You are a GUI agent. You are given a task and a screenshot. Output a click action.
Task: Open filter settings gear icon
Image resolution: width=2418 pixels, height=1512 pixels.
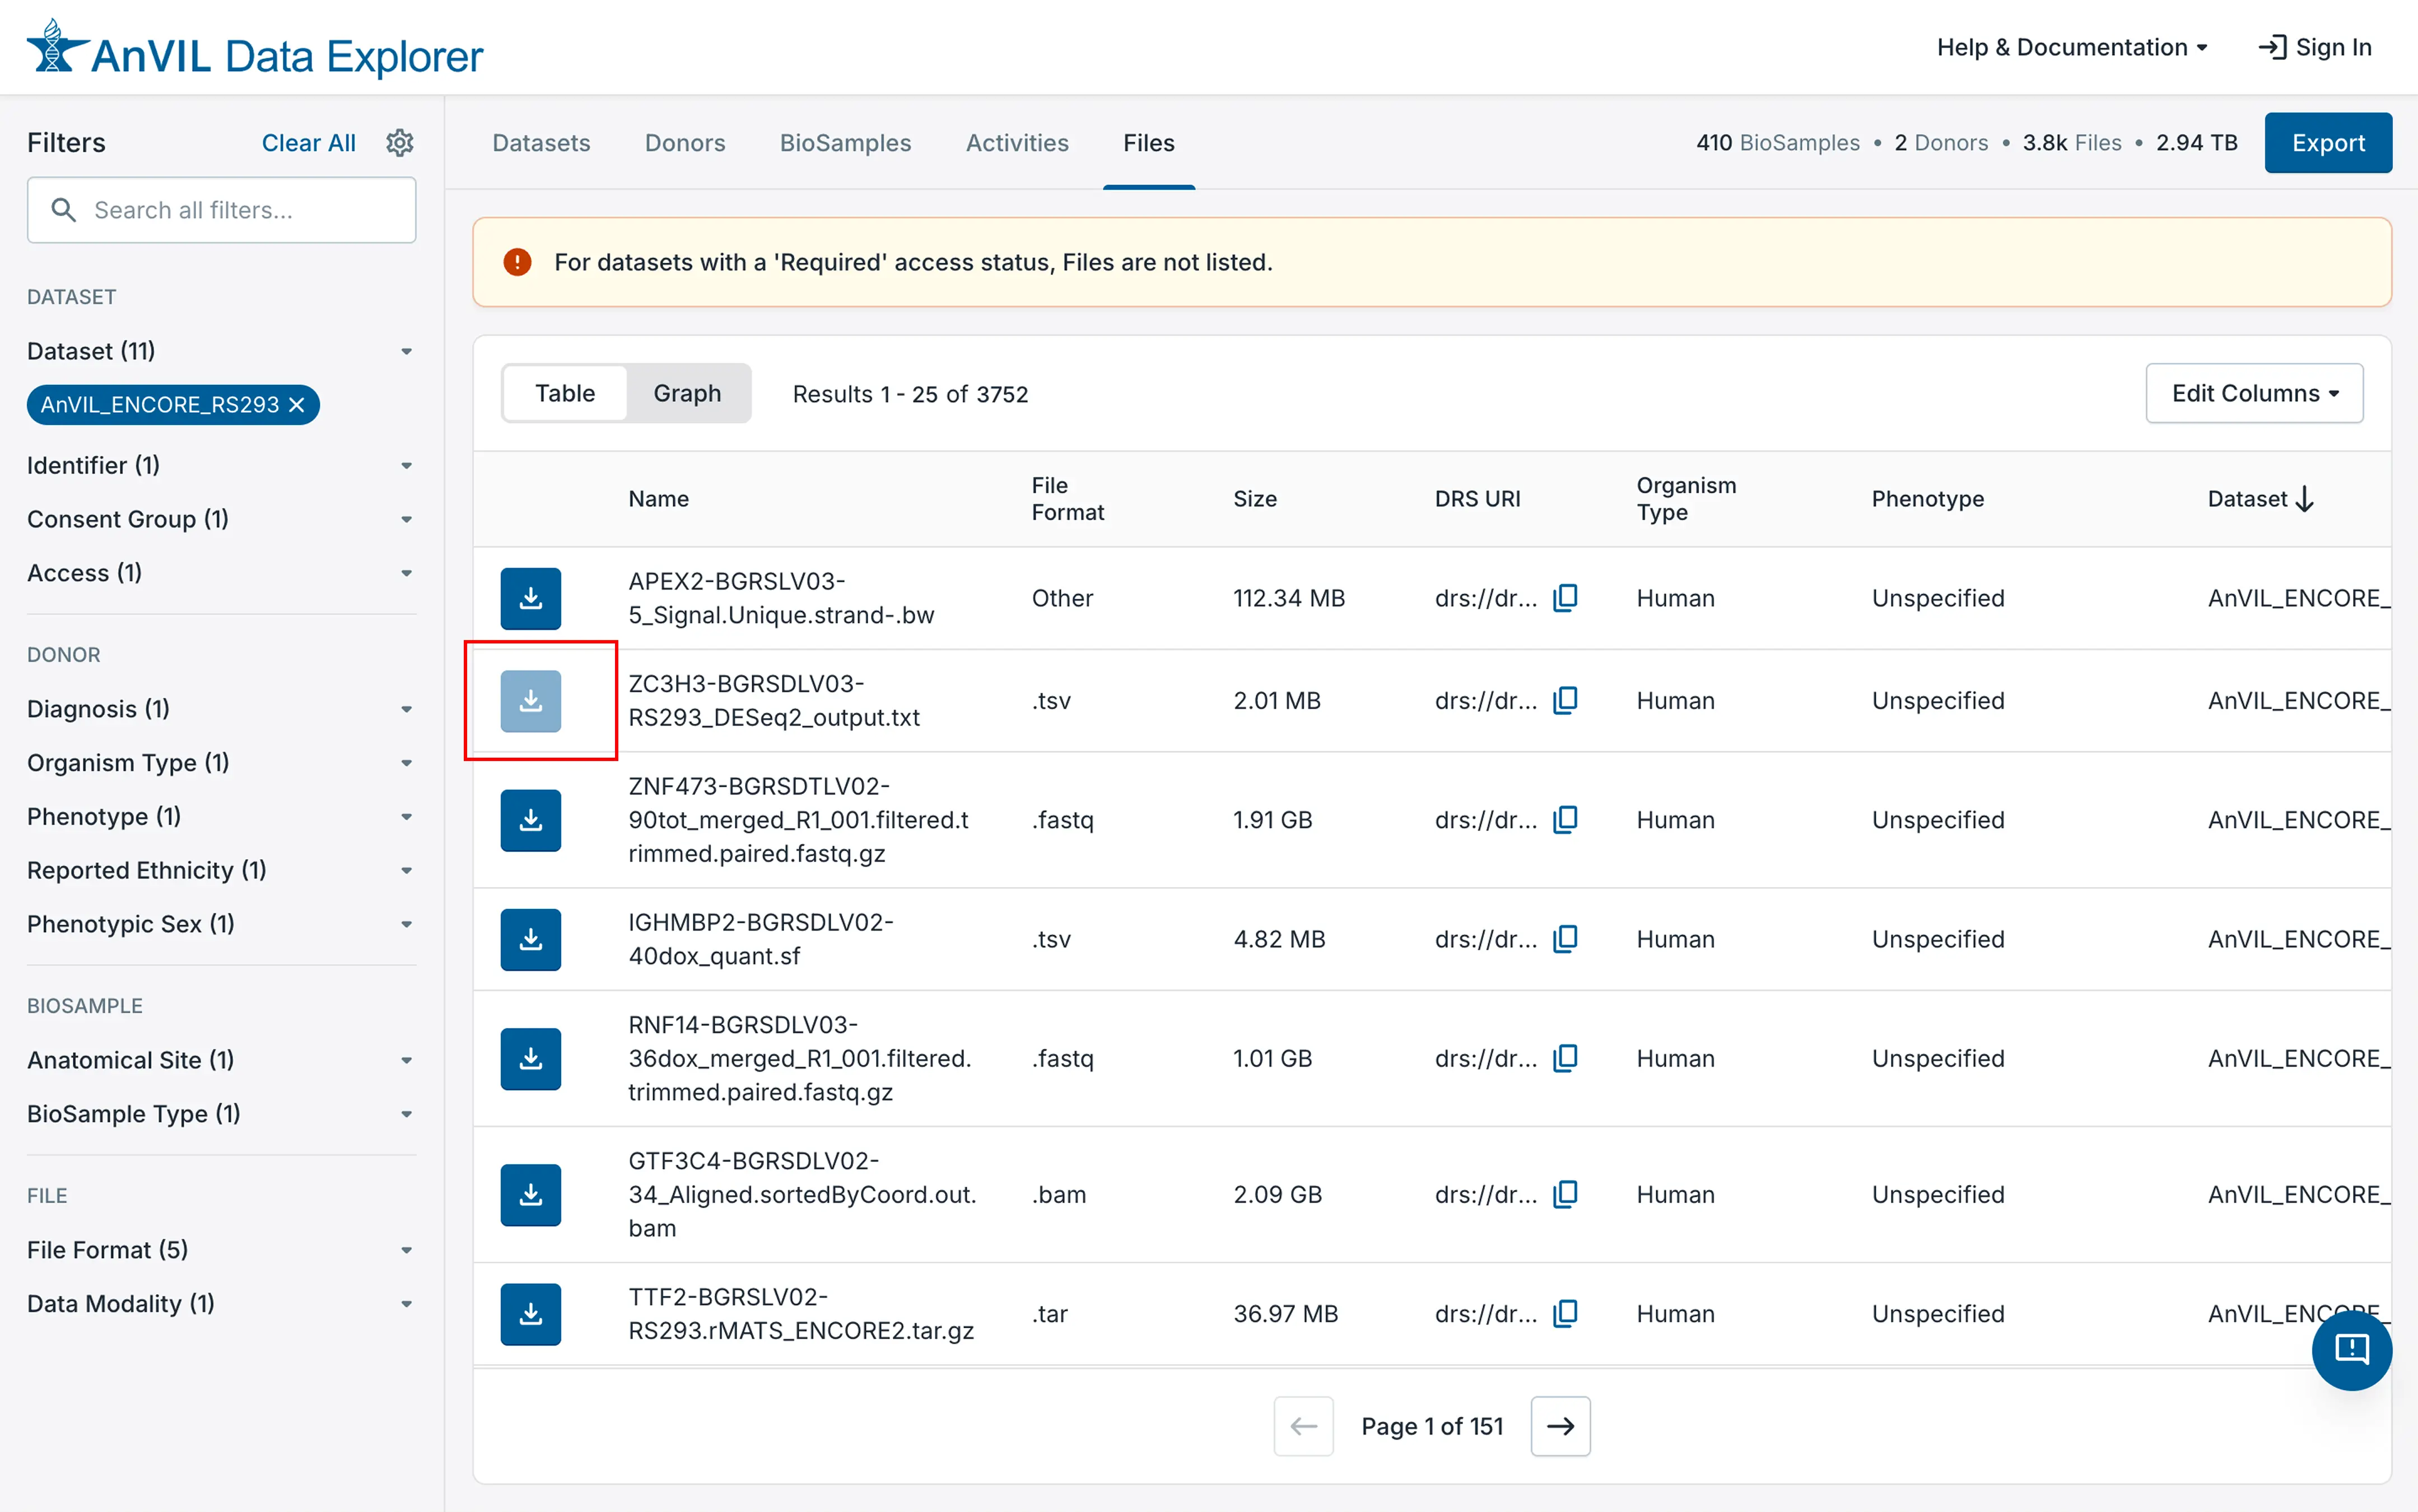click(x=400, y=143)
